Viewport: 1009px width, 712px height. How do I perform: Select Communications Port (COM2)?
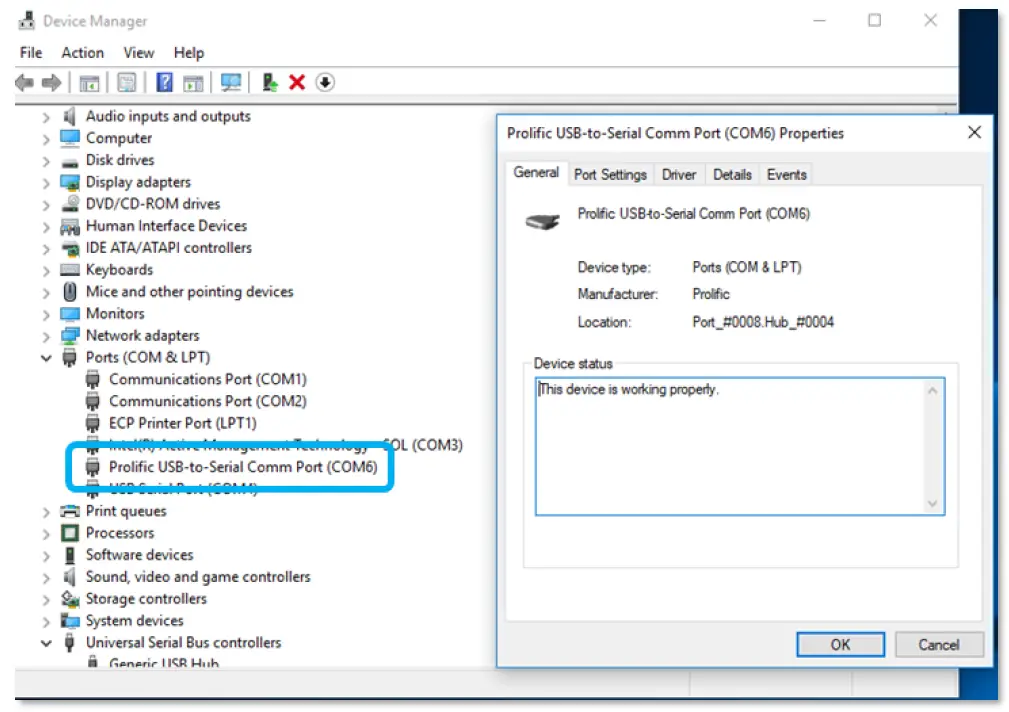click(208, 401)
